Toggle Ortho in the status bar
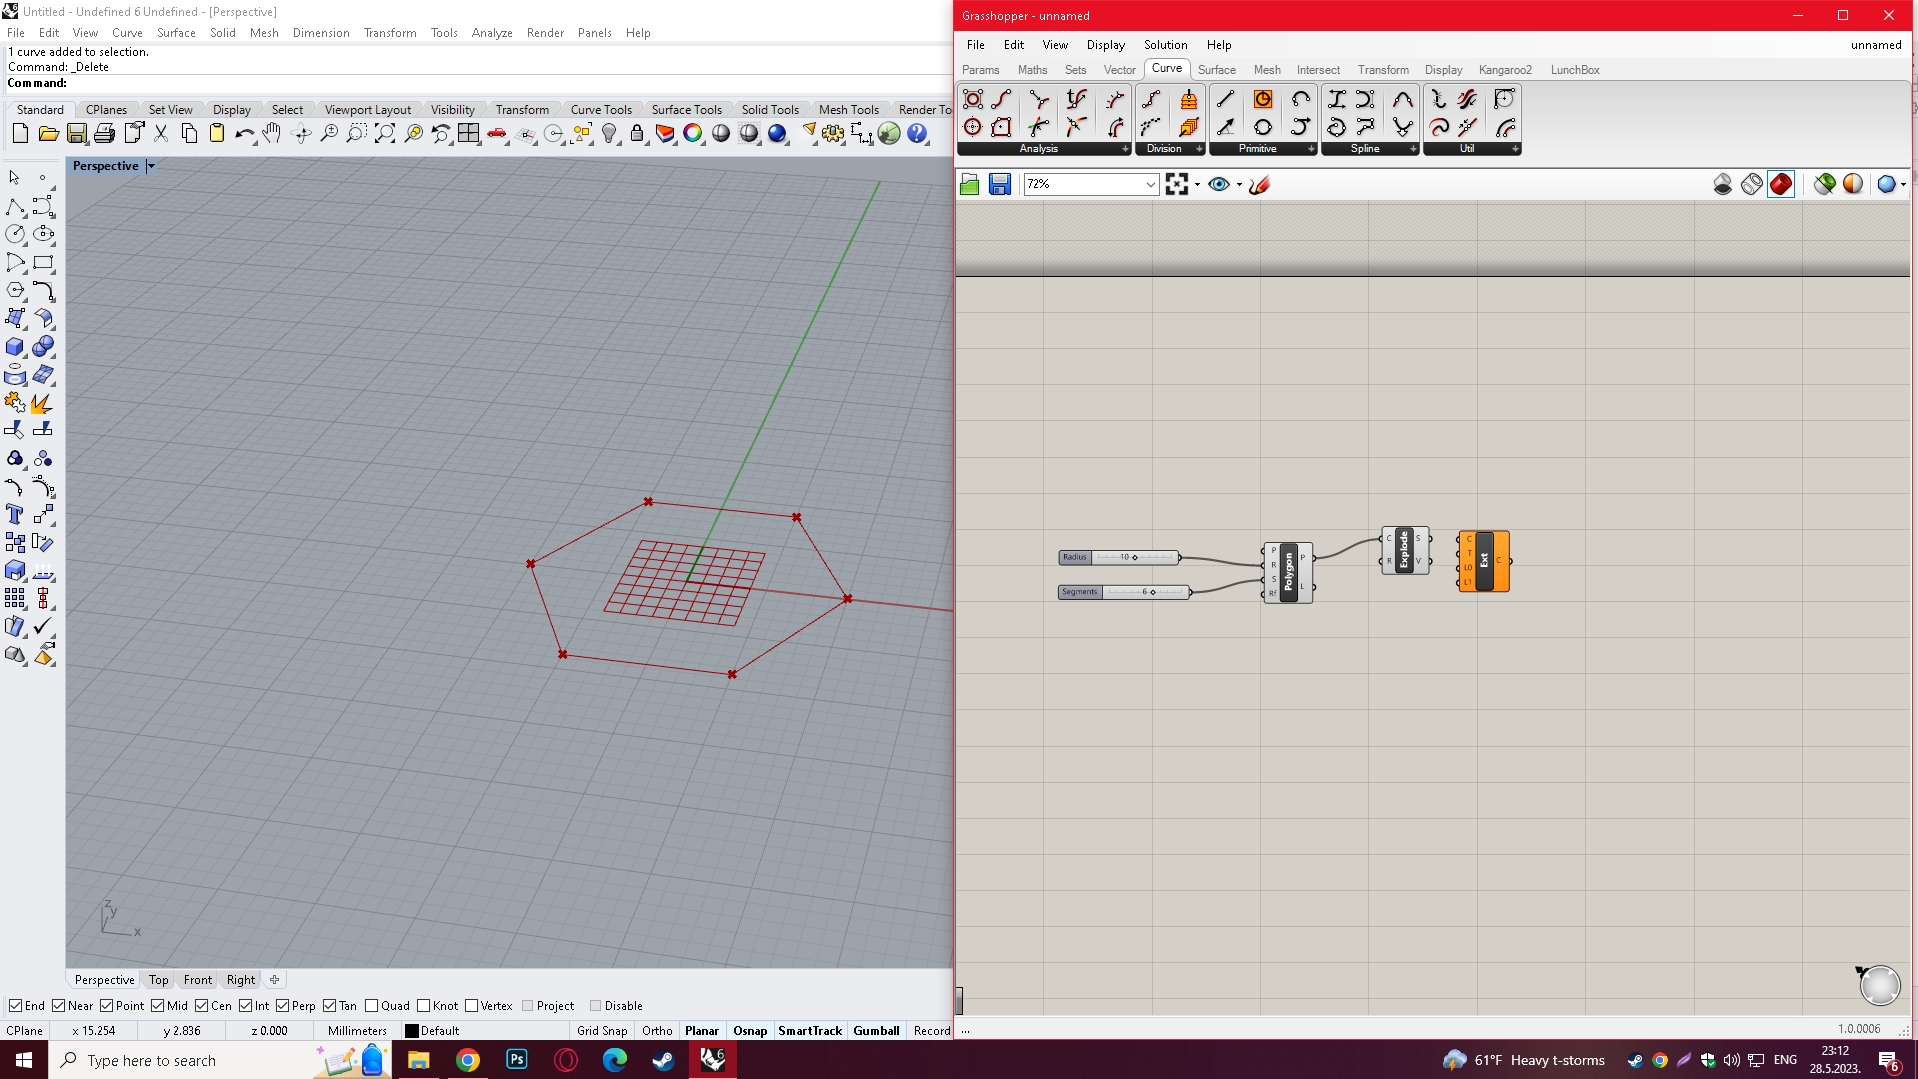The height and width of the screenshot is (1079, 1918). (657, 1031)
